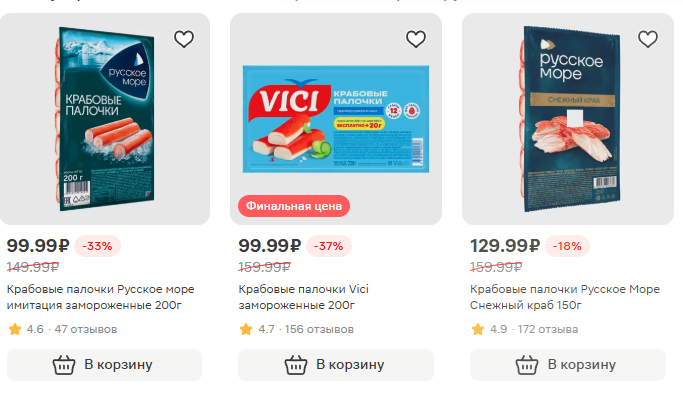Add Снежный краб 150г to cart
The height and width of the screenshot is (406, 683).
[x=568, y=365]
